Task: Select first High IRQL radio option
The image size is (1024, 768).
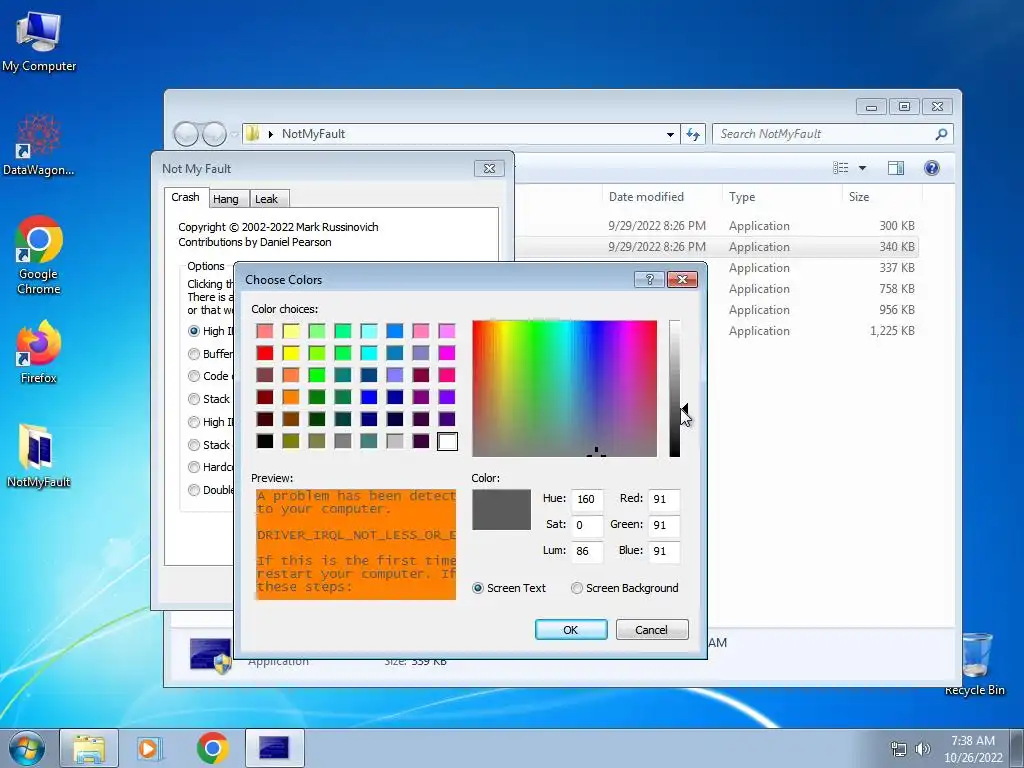Action: (194, 331)
